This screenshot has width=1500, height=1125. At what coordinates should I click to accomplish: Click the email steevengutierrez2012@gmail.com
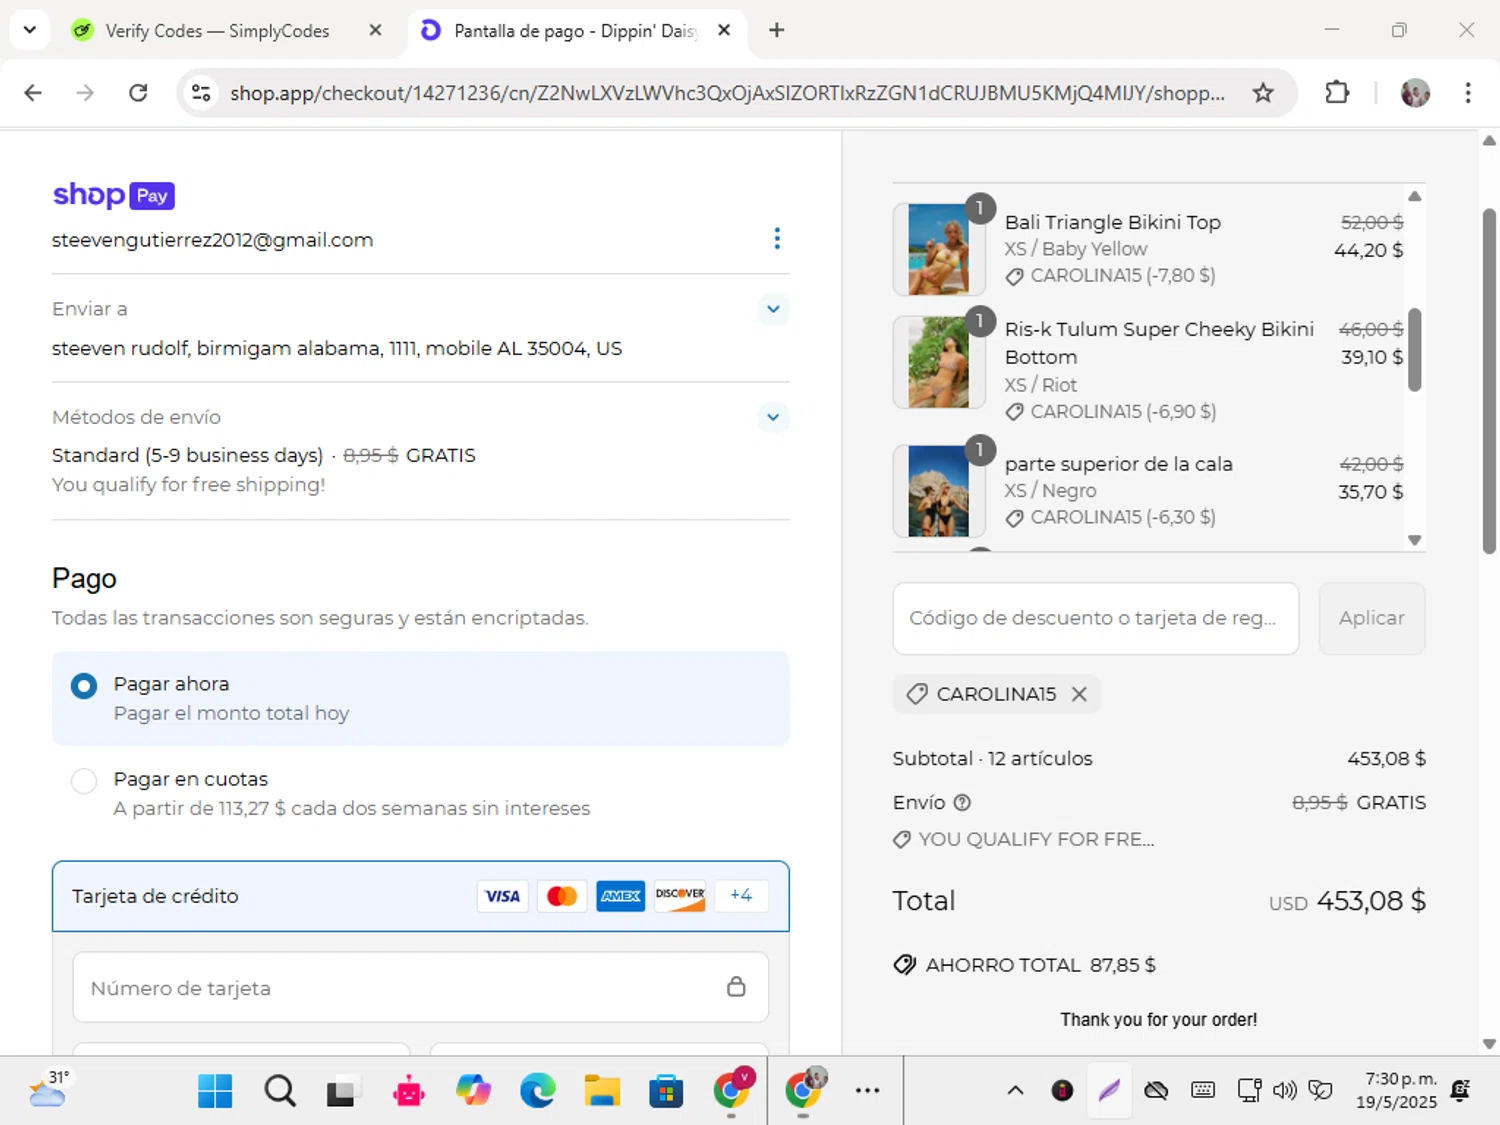pyautogui.click(x=213, y=240)
